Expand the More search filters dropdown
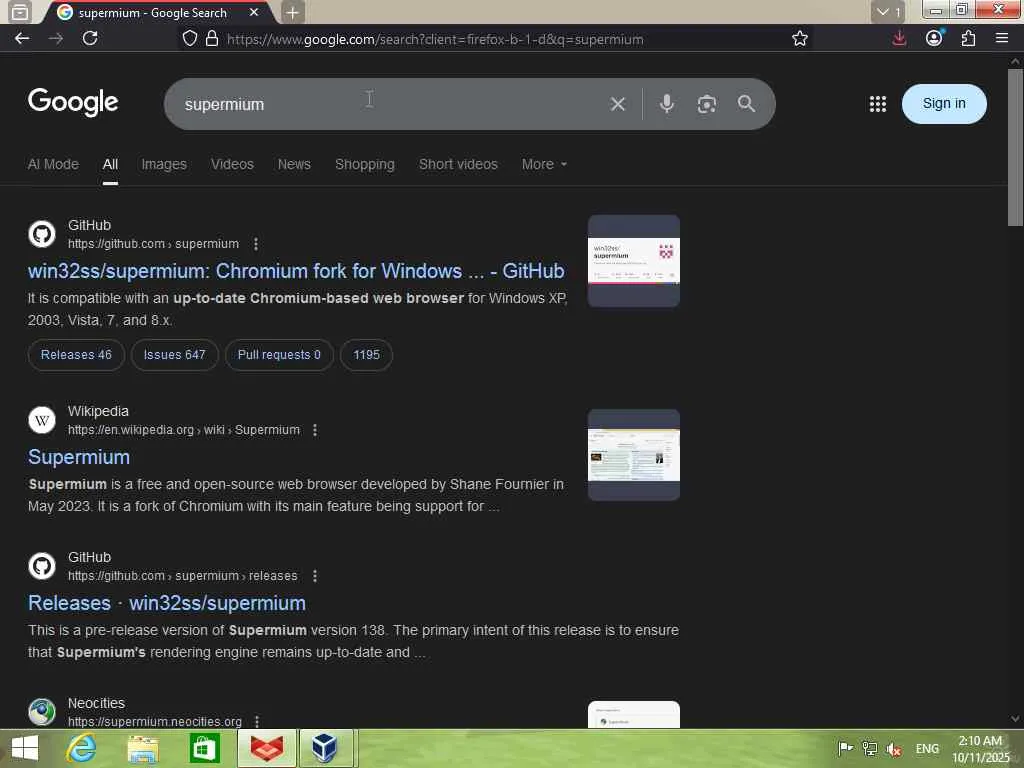 [544, 165]
